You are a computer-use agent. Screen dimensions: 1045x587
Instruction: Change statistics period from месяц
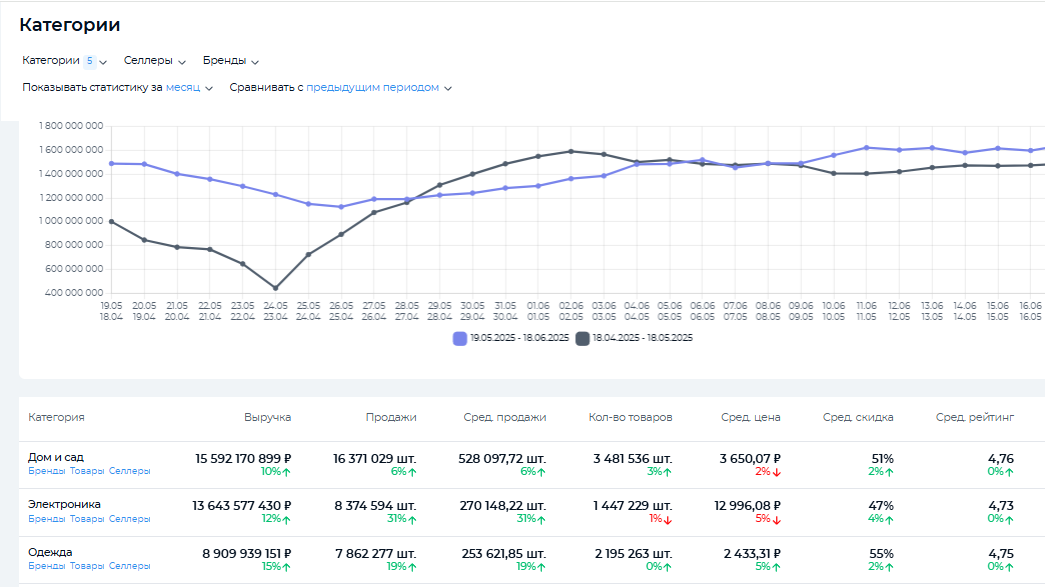click(x=189, y=88)
